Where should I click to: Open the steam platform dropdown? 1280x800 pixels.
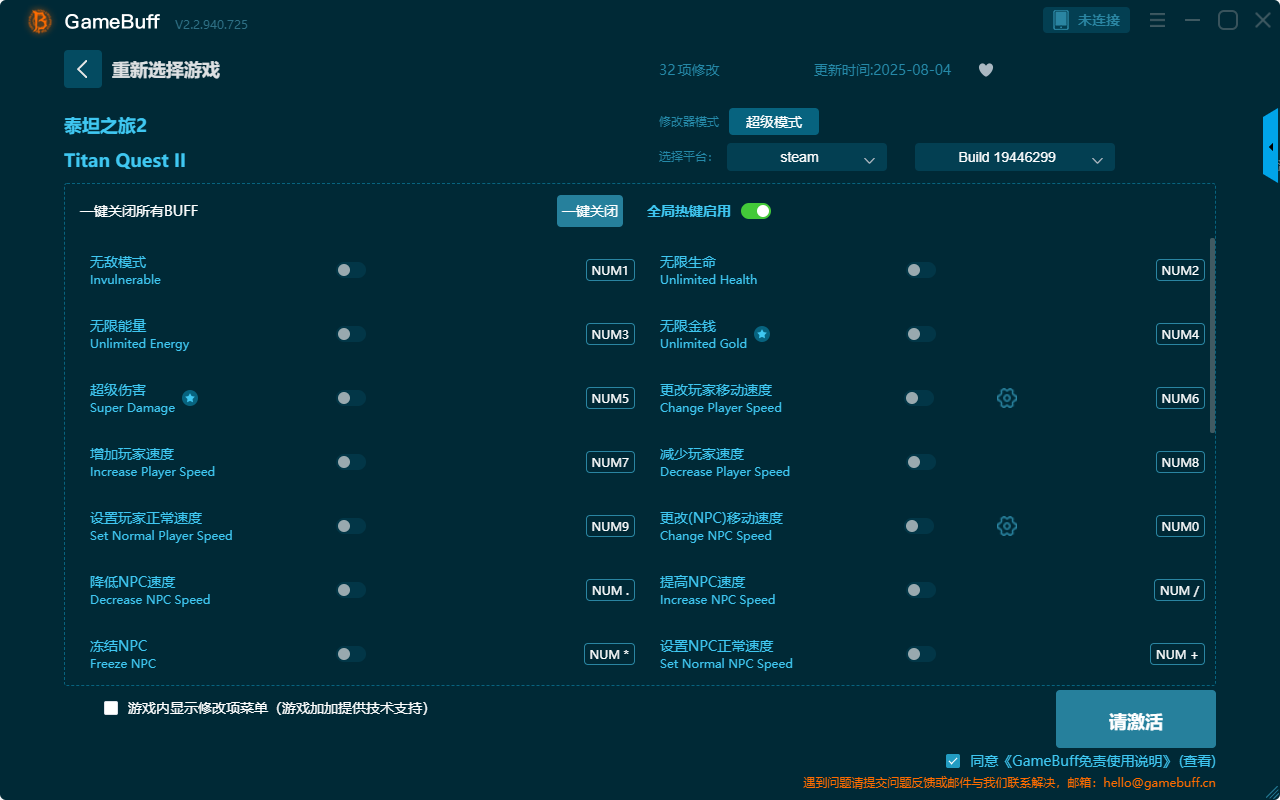click(807, 157)
